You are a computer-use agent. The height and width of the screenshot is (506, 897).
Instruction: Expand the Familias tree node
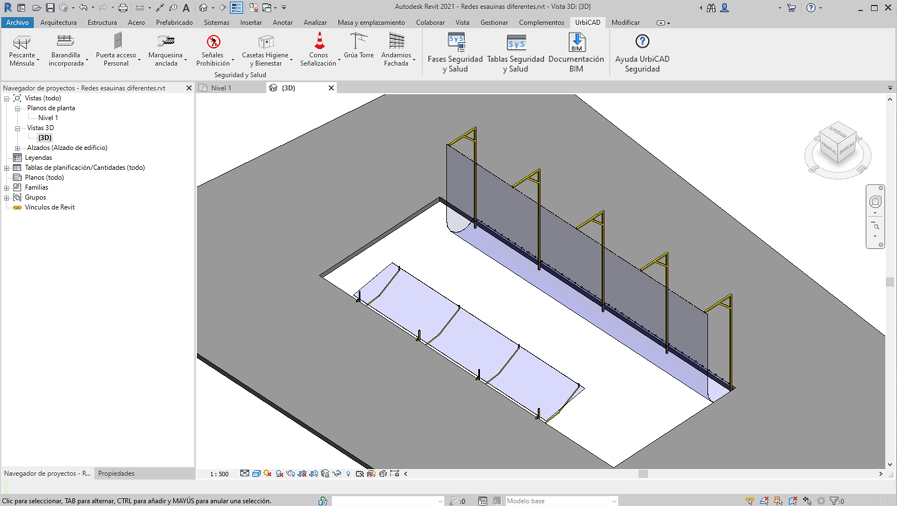(x=7, y=187)
